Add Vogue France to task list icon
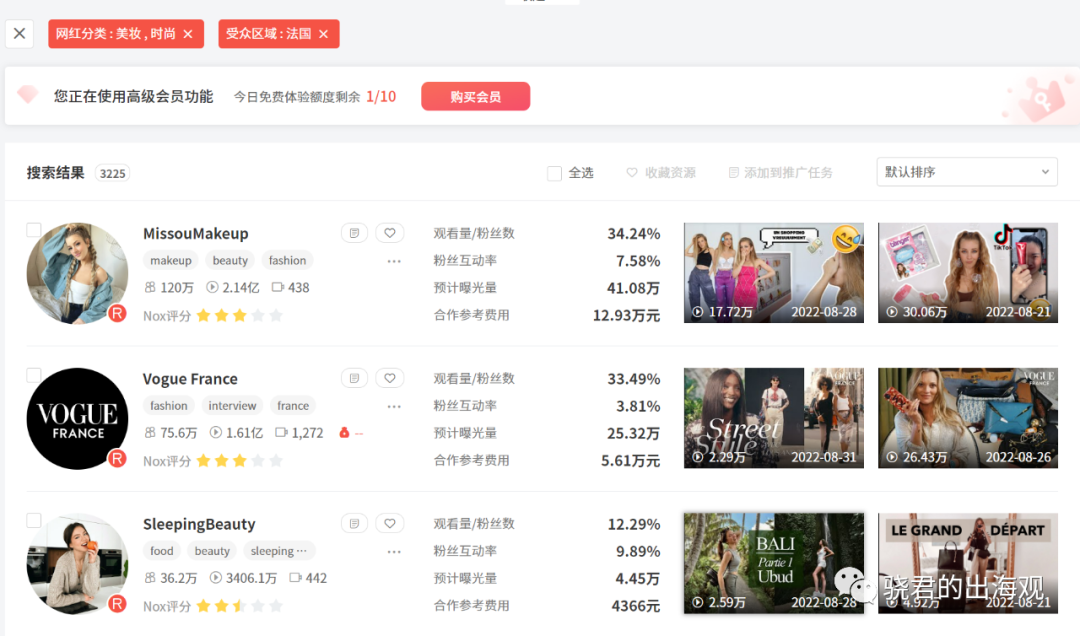The width and height of the screenshot is (1080, 636). click(354, 378)
